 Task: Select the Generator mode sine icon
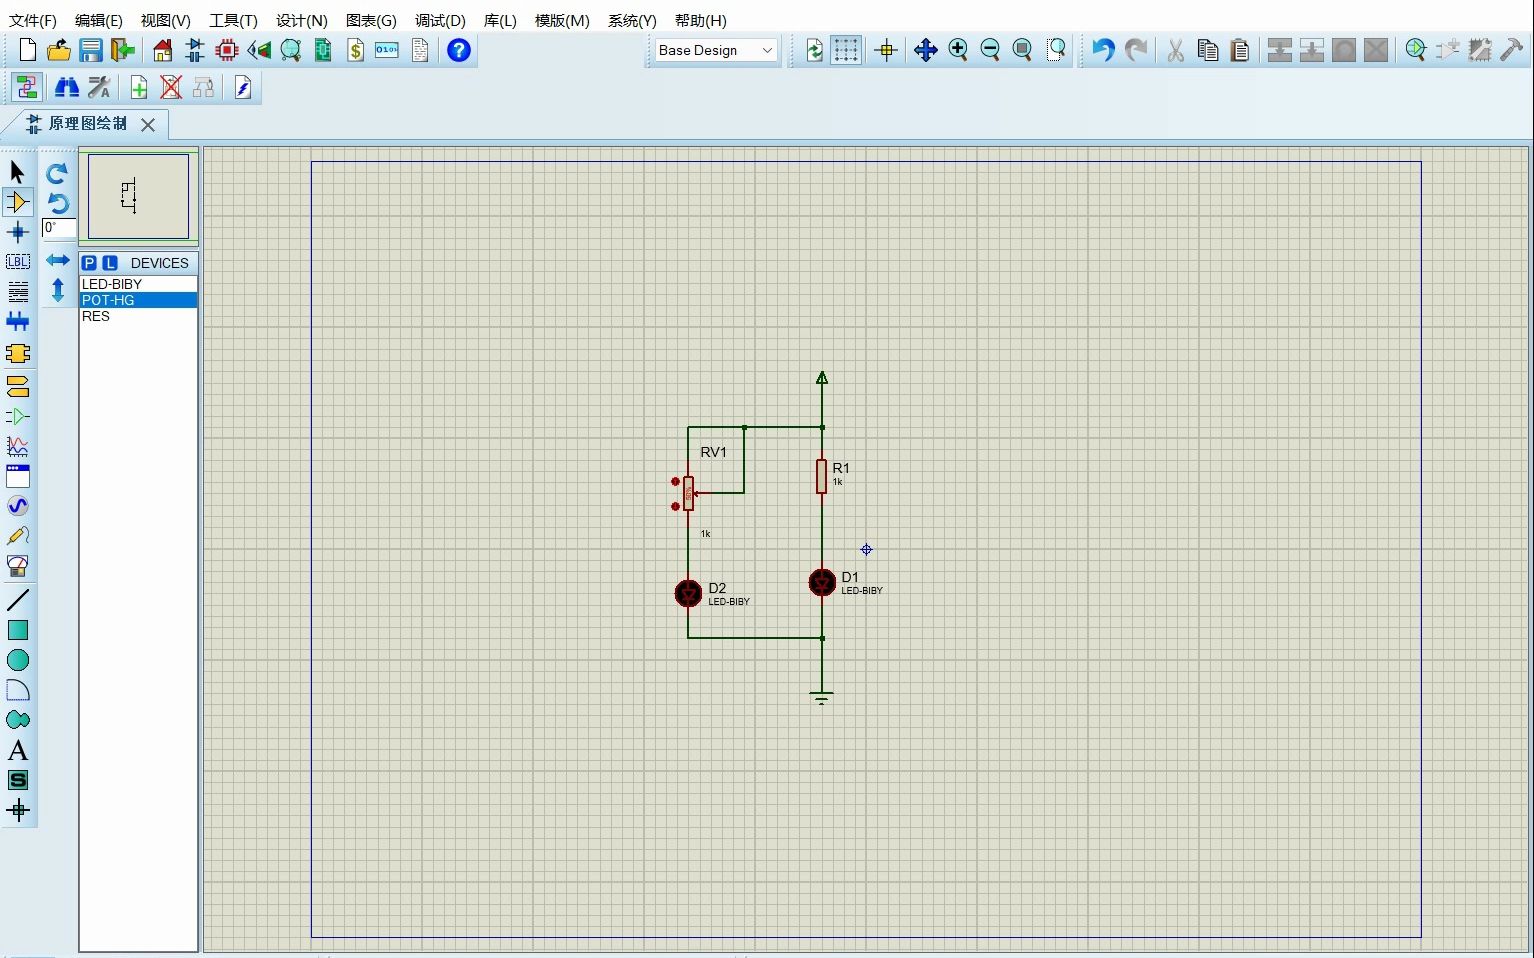(17, 506)
